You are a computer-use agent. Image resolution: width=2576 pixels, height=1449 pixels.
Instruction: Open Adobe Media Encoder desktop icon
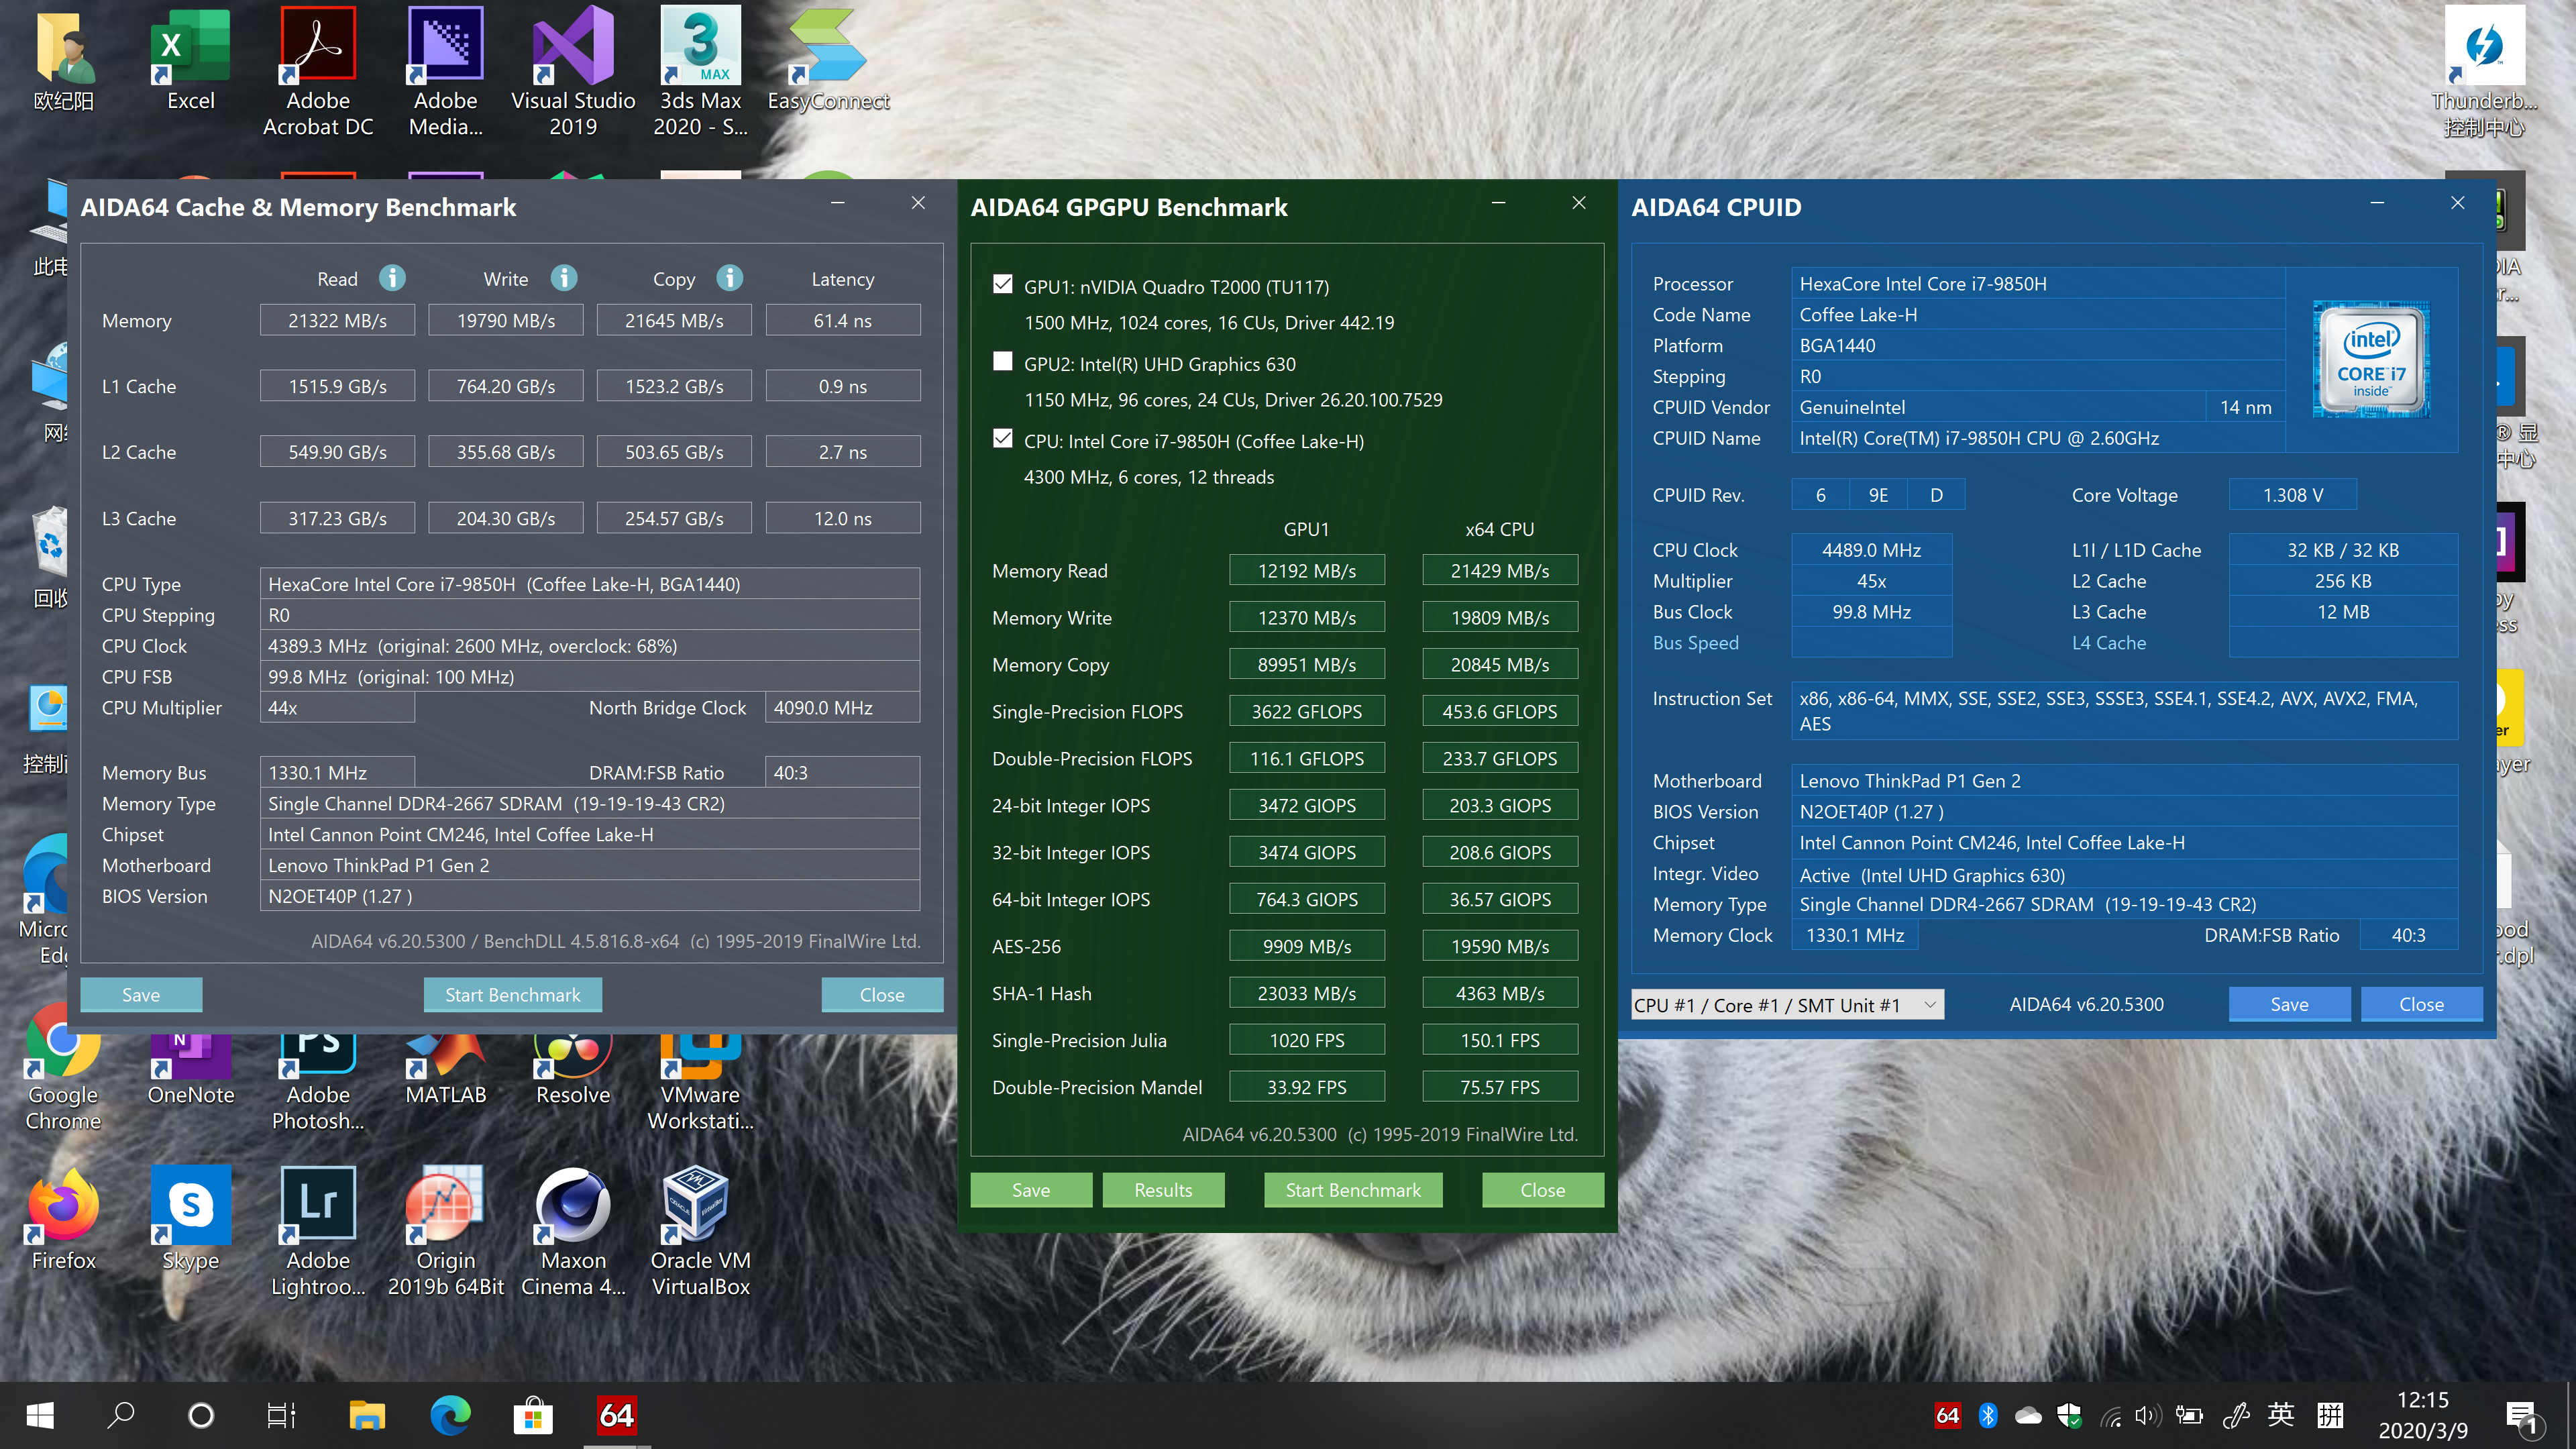click(446, 72)
